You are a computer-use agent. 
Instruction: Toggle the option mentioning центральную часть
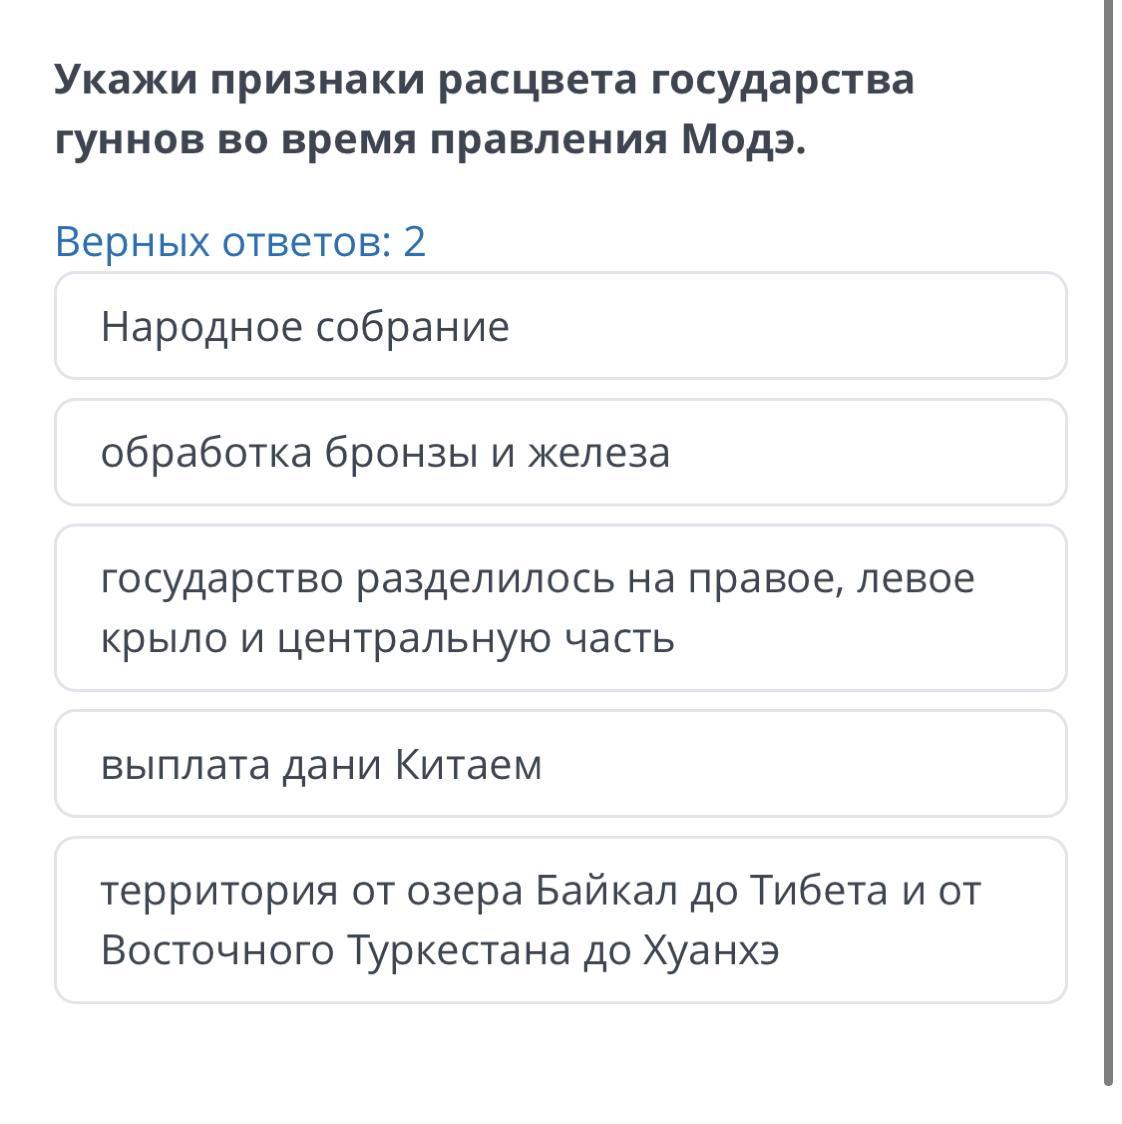(560, 608)
